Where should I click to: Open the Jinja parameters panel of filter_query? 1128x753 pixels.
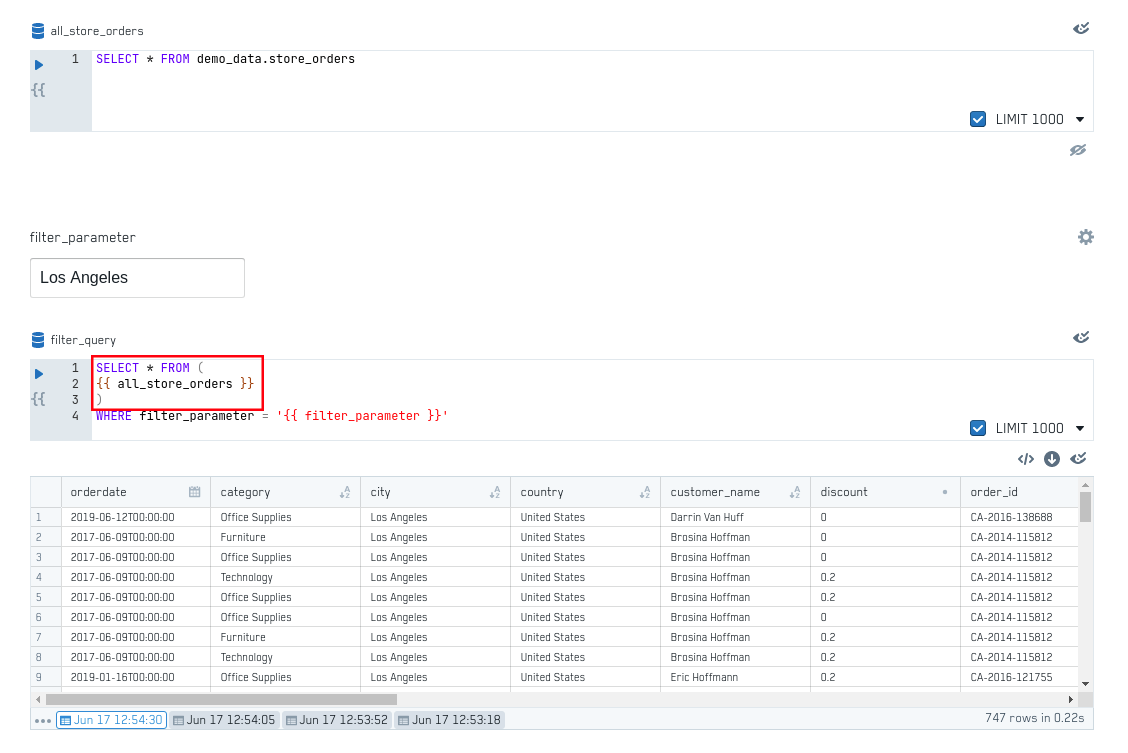[x=38, y=398]
